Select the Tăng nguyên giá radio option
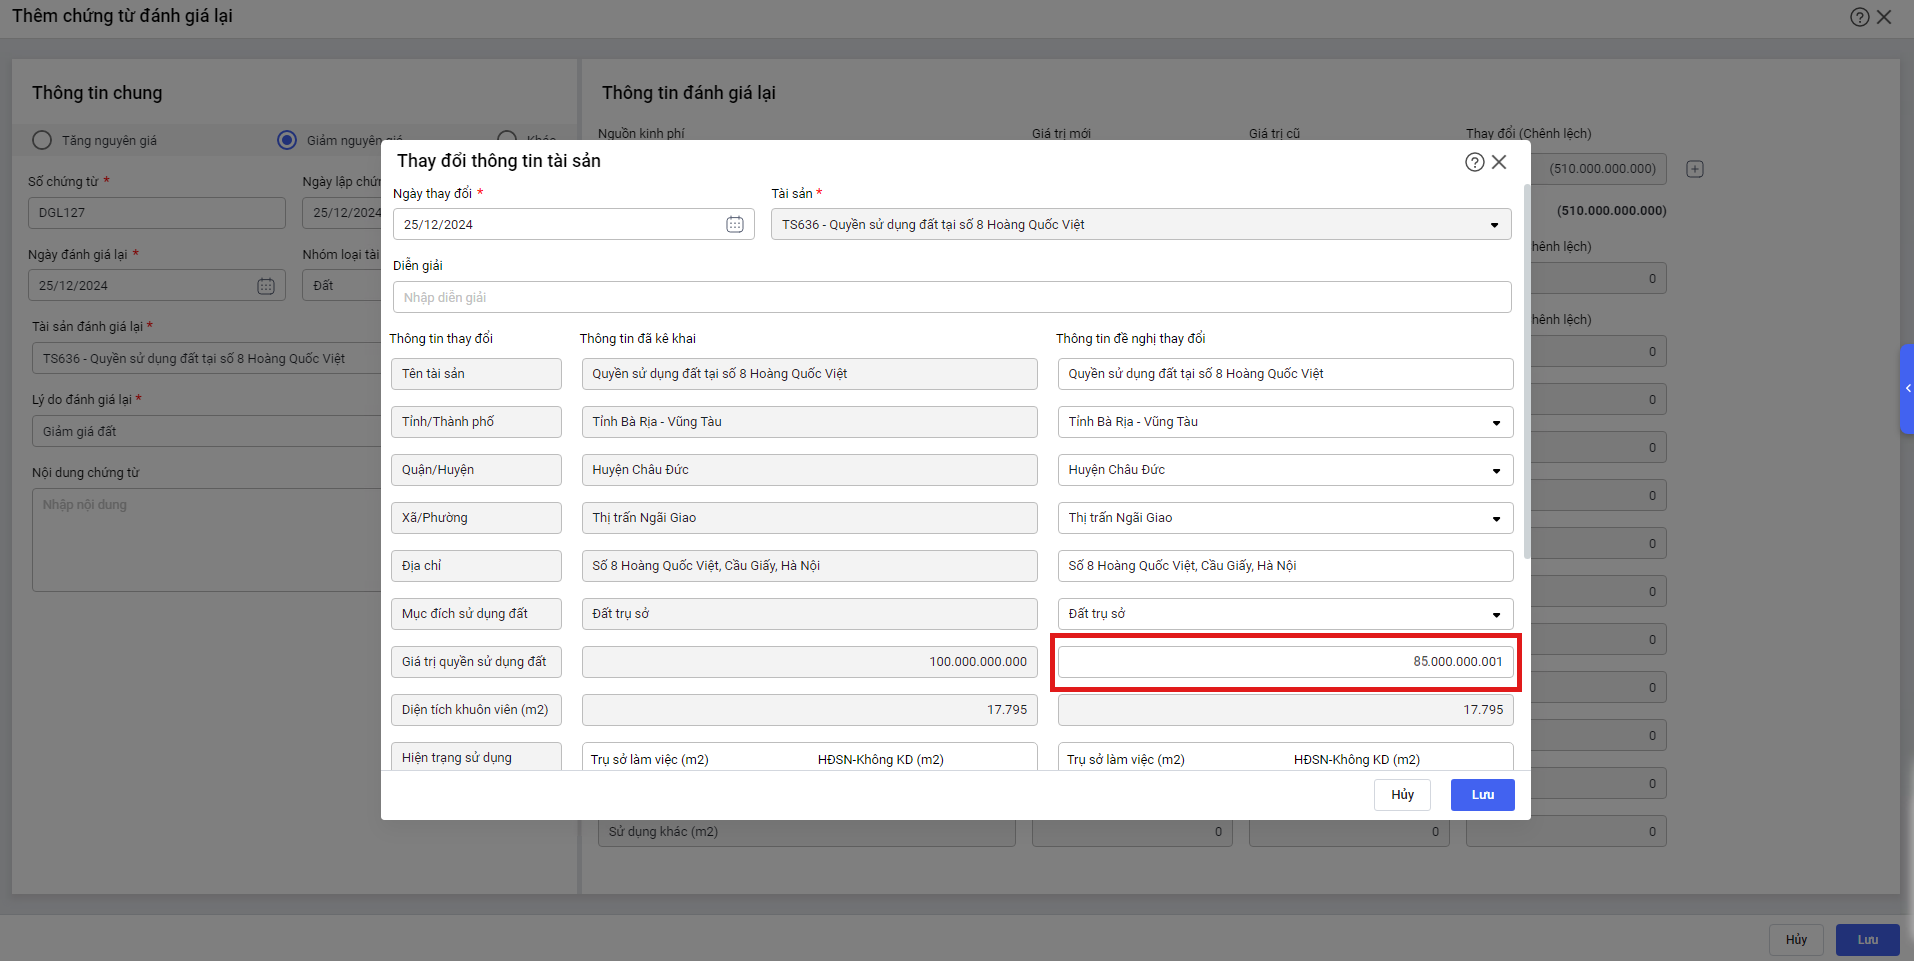This screenshot has width=1914, height=961. [42, 140]
